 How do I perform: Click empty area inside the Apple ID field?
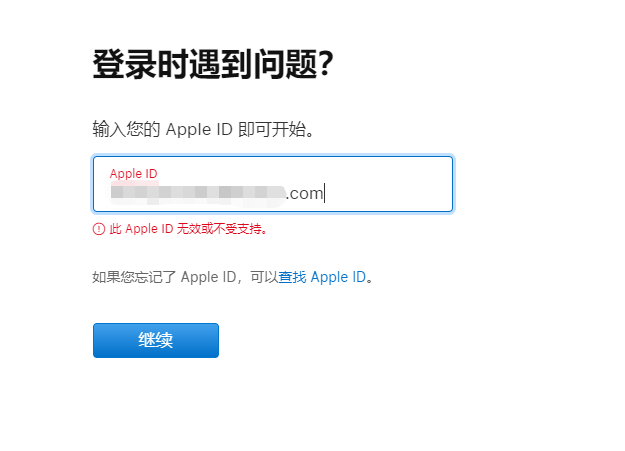(389, 184)
